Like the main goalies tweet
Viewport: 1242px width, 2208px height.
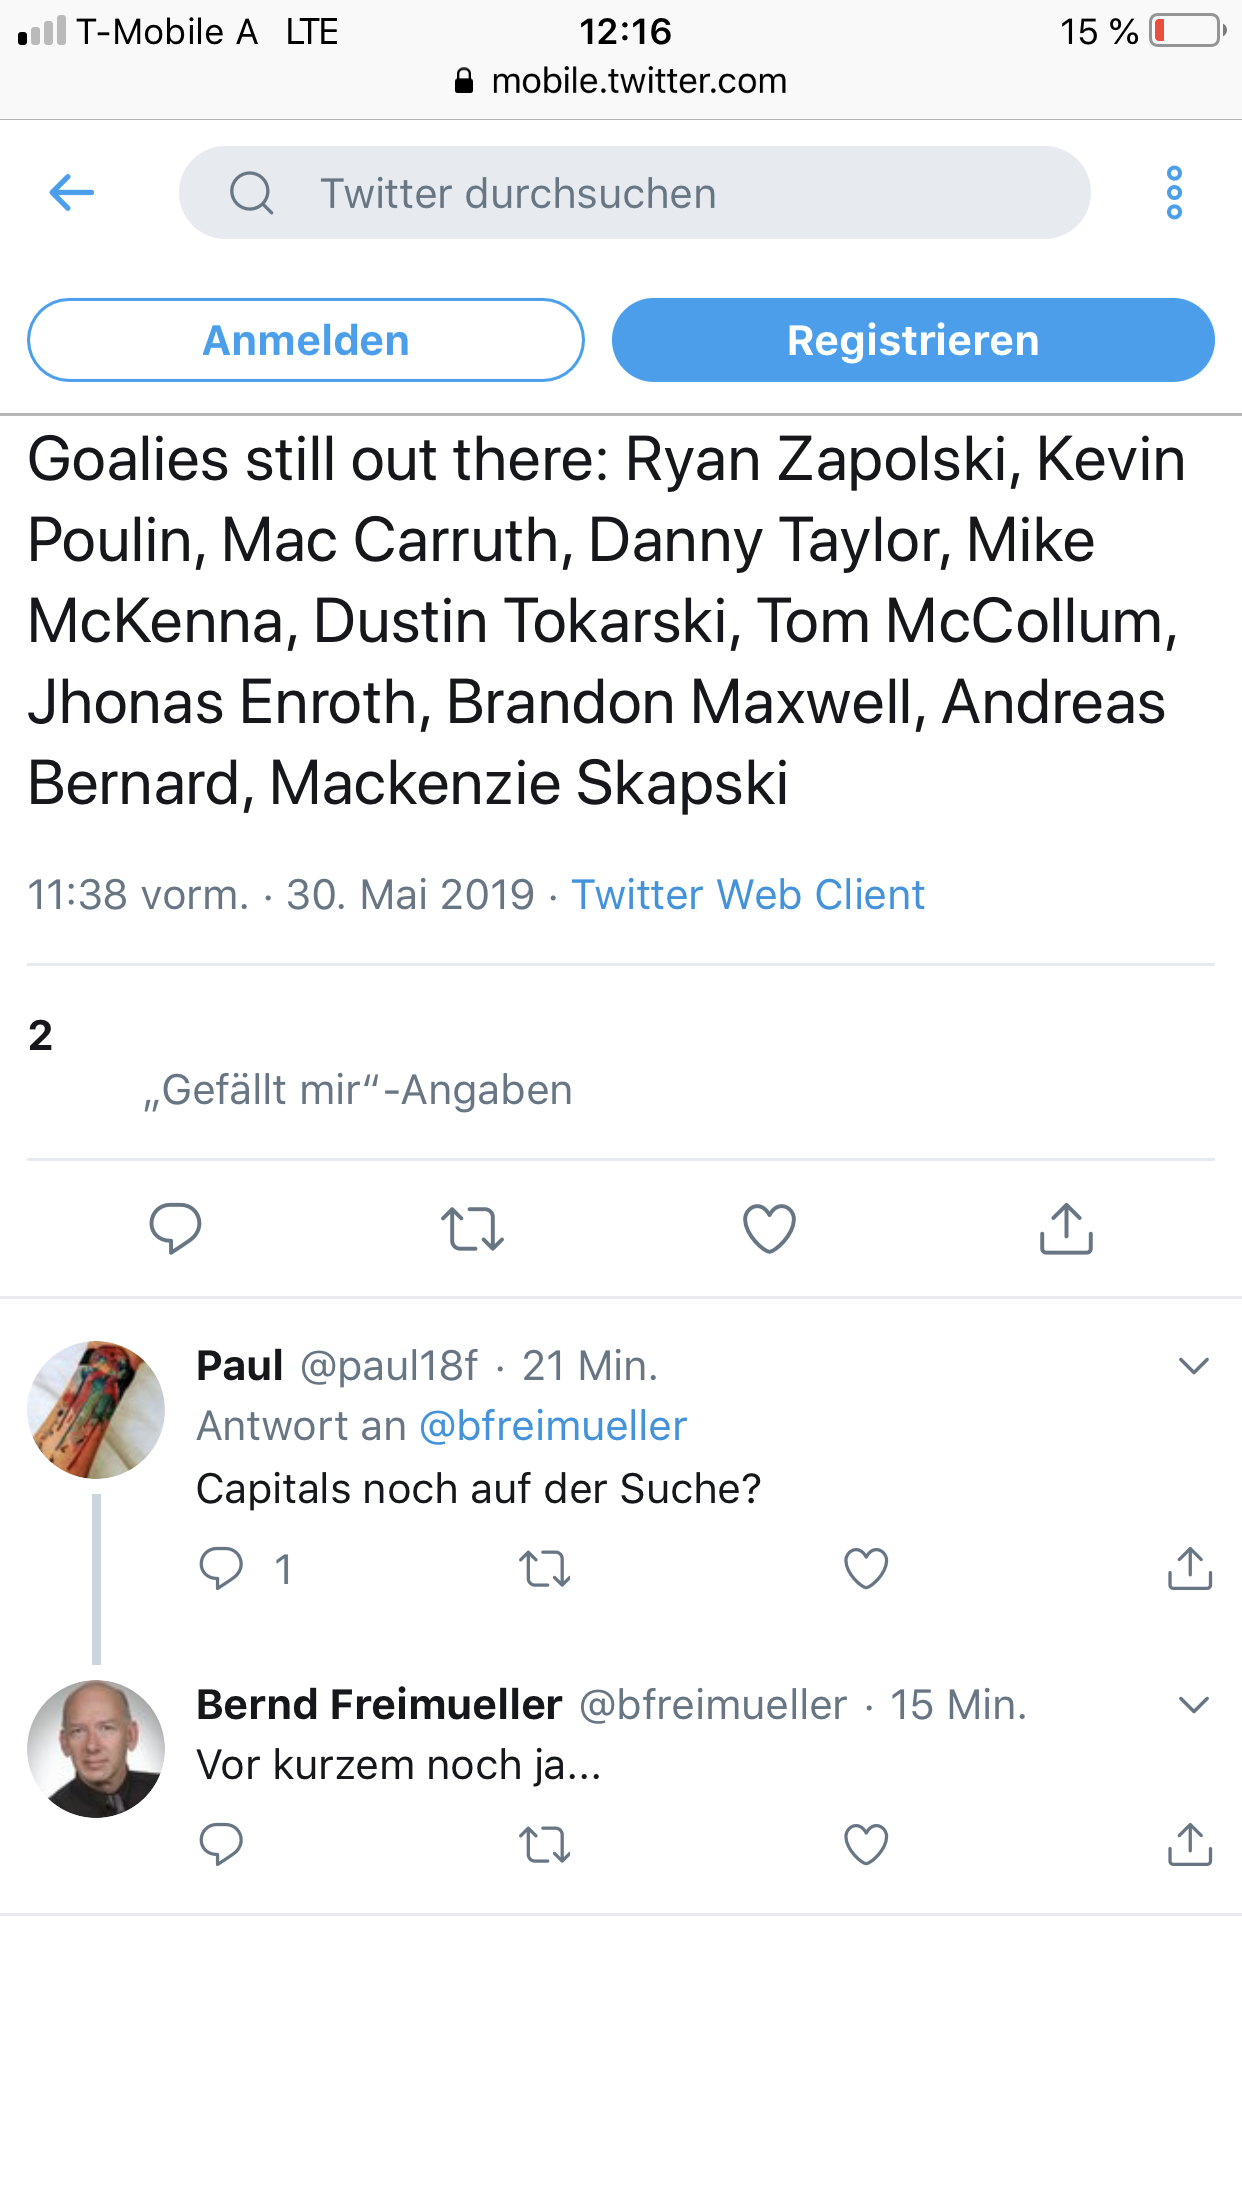769,1228
